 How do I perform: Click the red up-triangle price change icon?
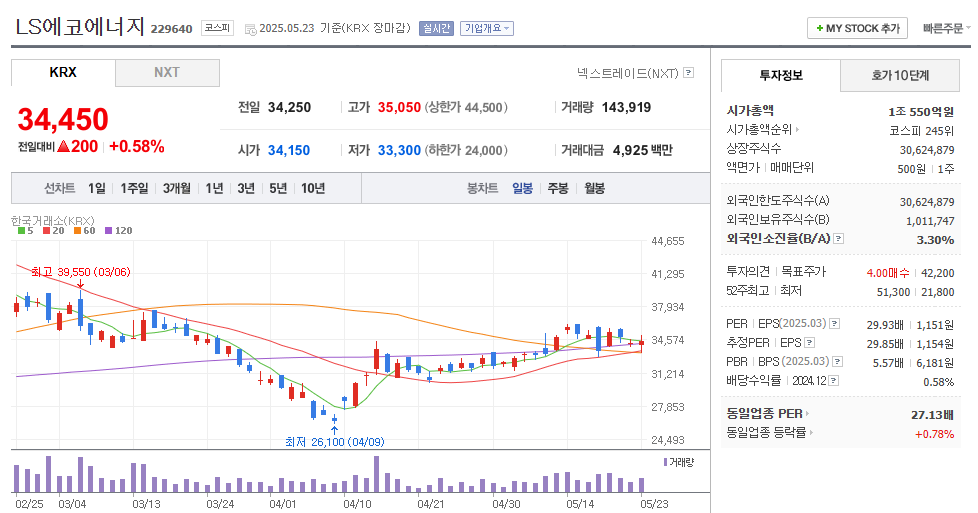point(63,147)
